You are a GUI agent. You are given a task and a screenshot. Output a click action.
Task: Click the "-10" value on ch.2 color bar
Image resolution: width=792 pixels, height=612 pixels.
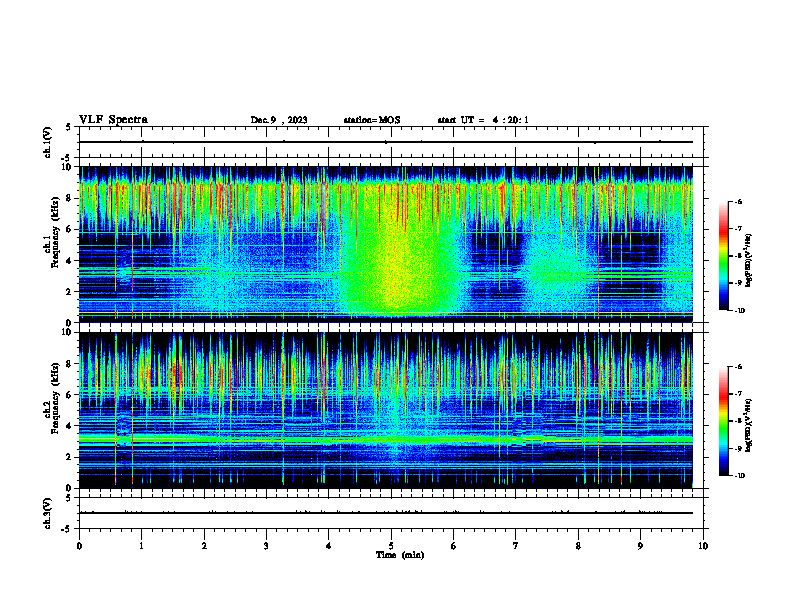click(739, 476)
